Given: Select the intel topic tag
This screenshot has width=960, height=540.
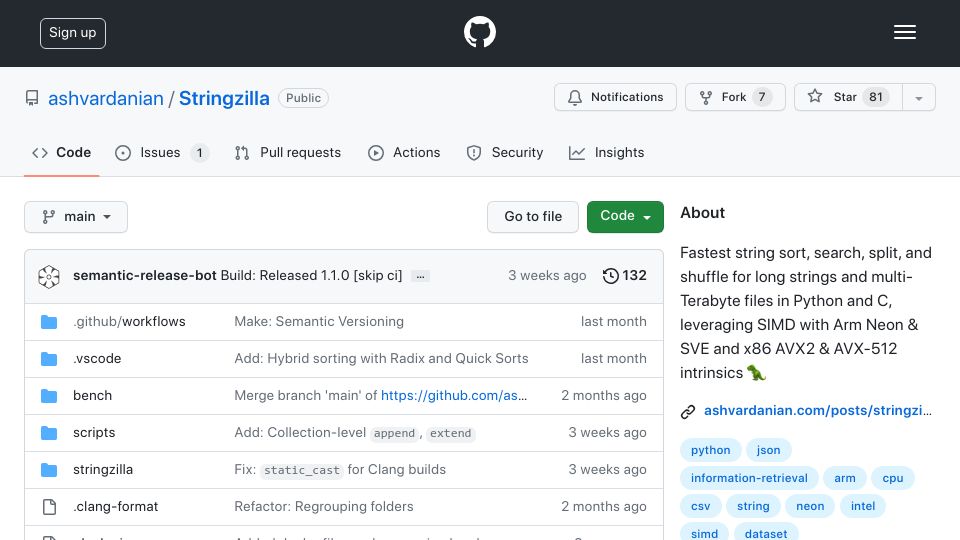Looking at the screenshot, I should 863,506.
